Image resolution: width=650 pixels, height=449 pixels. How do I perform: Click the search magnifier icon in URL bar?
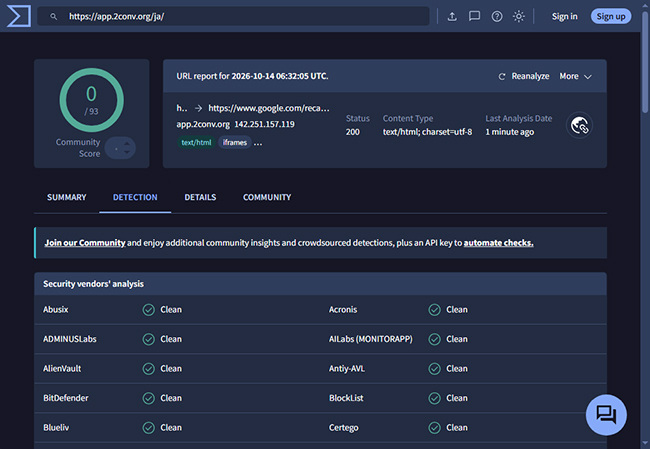tap(53, 17)
